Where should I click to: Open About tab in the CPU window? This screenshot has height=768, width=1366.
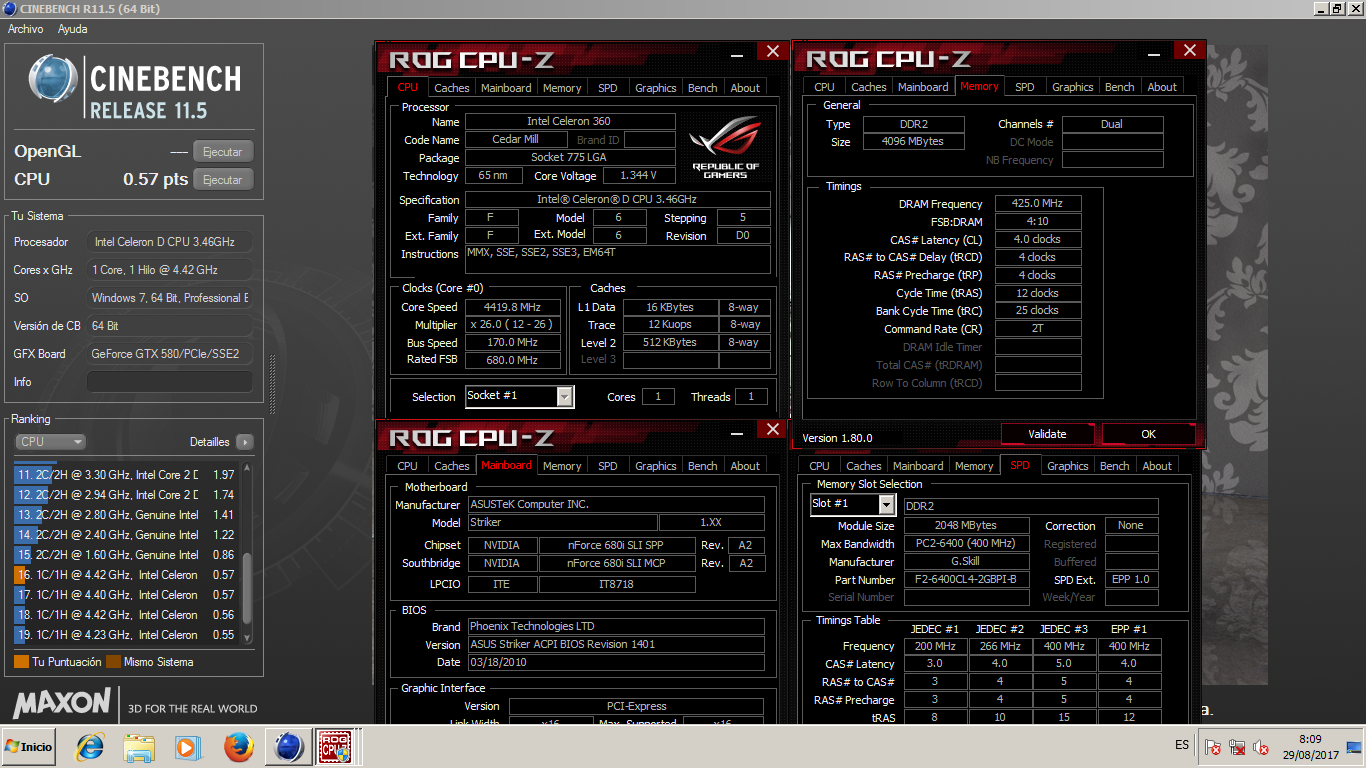tap(745, 88)
